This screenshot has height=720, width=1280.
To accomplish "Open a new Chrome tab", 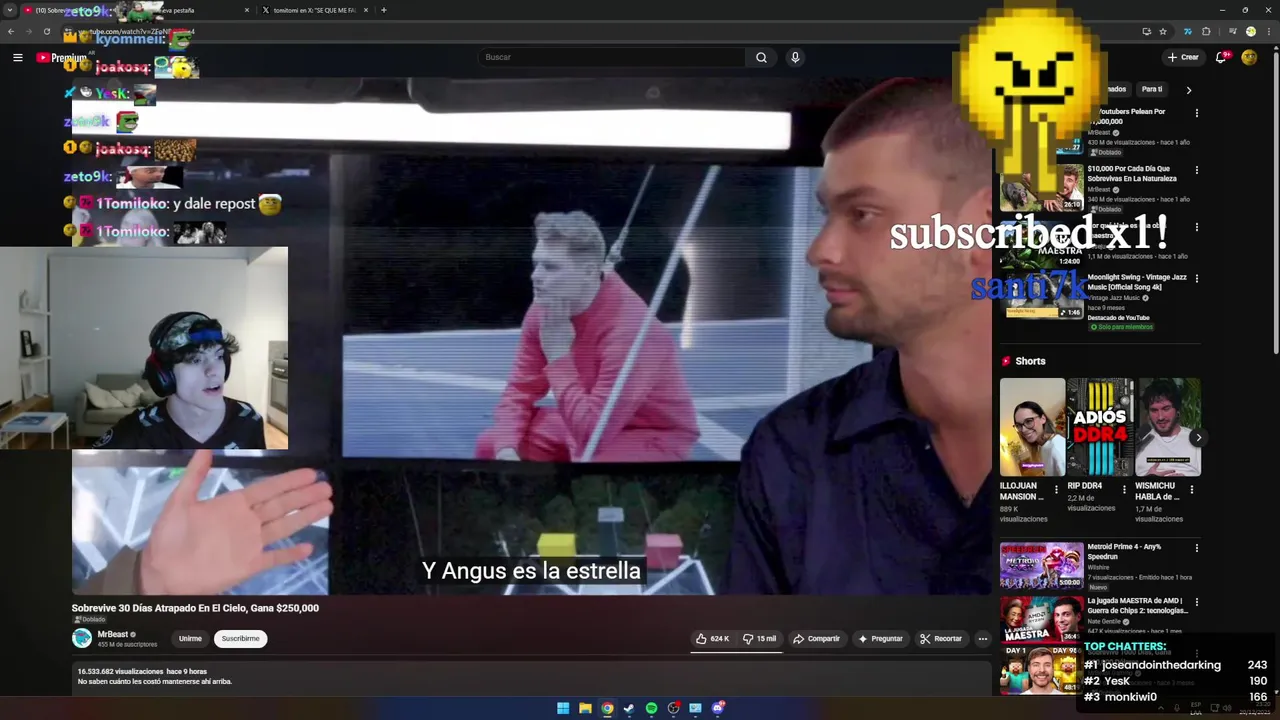I will pyautogui.click(x=384, y=10).
